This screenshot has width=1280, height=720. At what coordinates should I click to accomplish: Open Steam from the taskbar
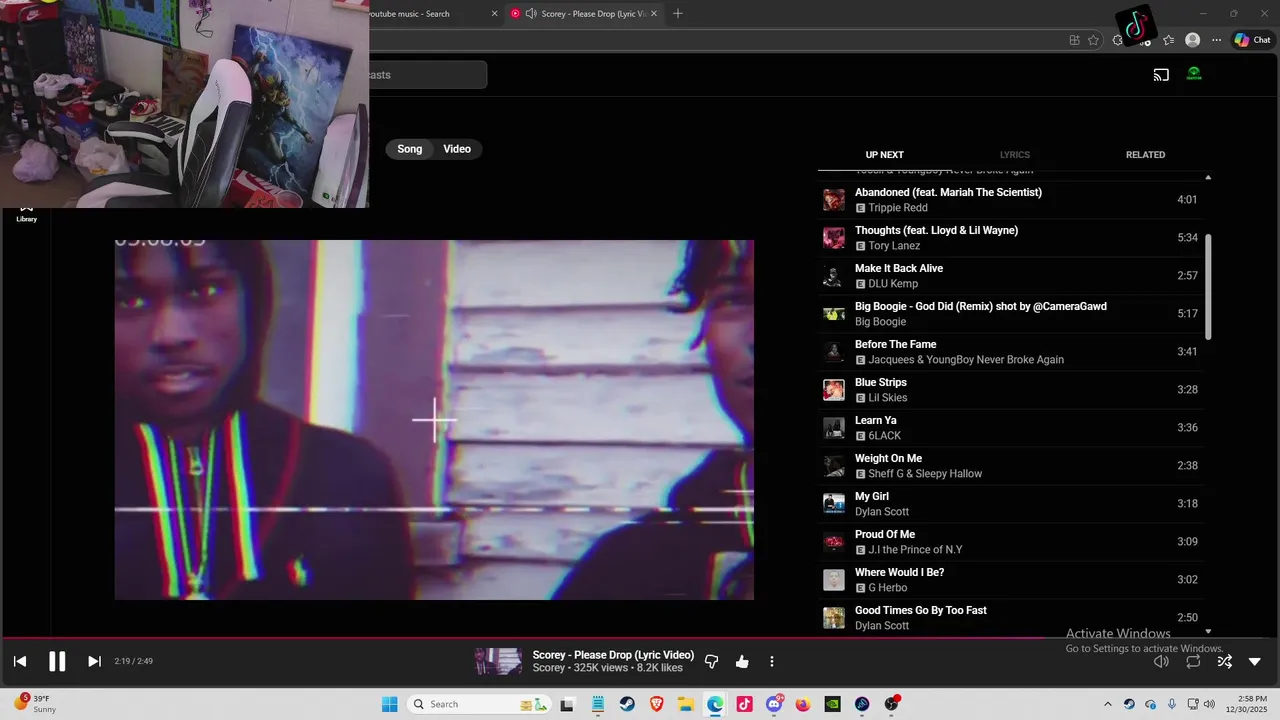[x=627, y=704]
